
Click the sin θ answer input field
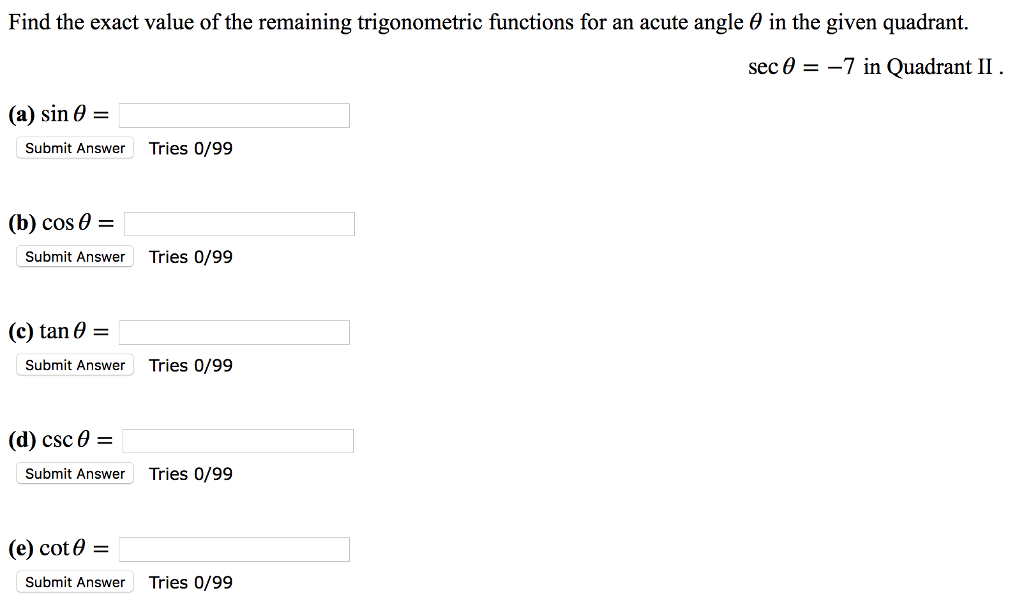point(233,114)
